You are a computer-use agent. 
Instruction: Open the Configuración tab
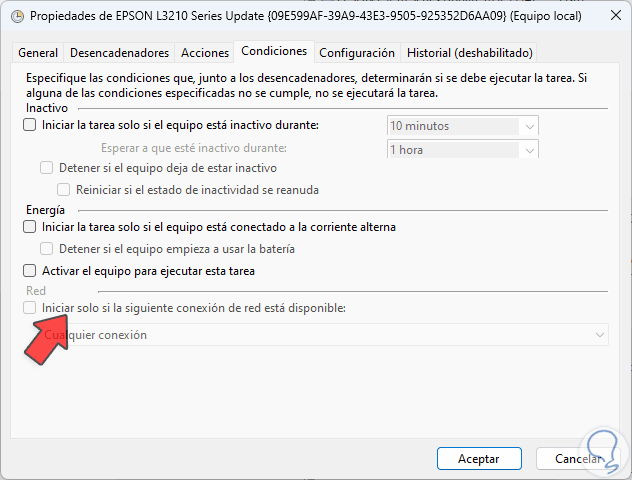358,53
